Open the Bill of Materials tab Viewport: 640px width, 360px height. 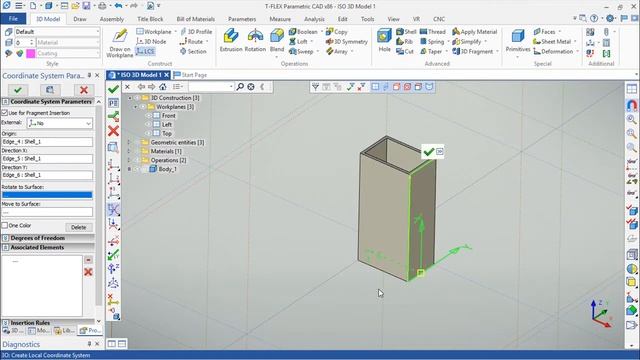(x=196, y=19)
